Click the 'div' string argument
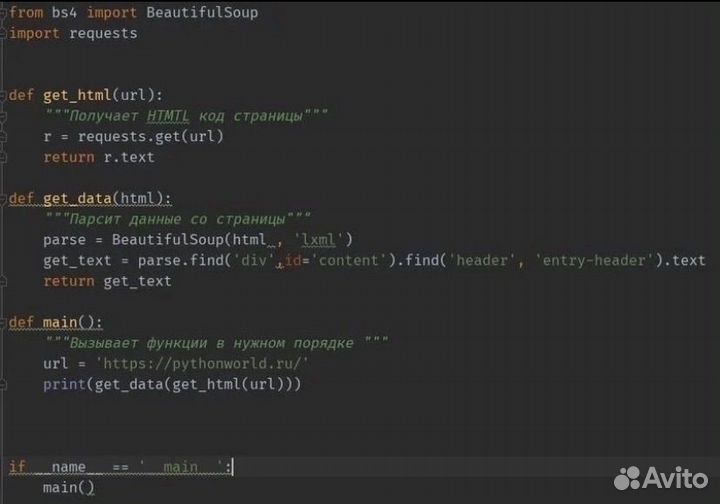 click(254, 261)
